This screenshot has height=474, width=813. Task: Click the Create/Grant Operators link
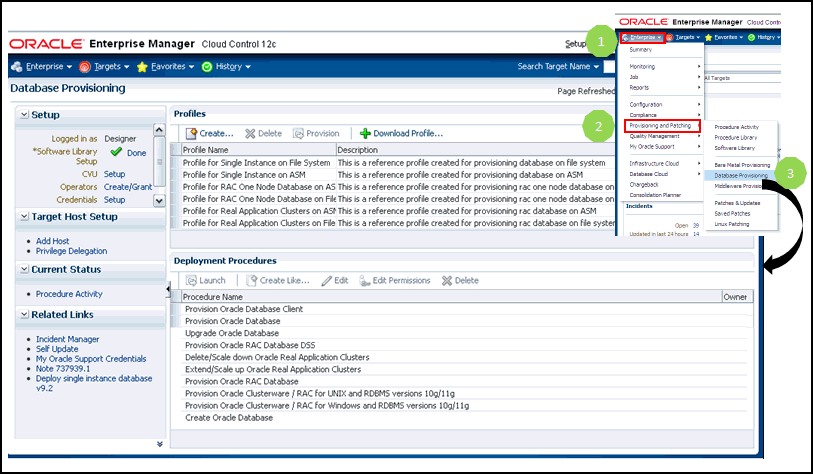128,187
